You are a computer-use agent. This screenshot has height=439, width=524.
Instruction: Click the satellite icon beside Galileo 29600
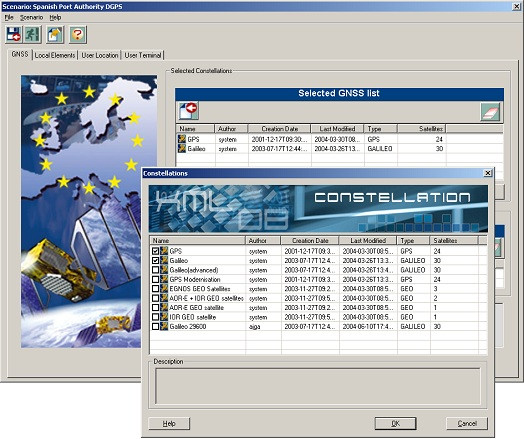click(x=164, y=326)
